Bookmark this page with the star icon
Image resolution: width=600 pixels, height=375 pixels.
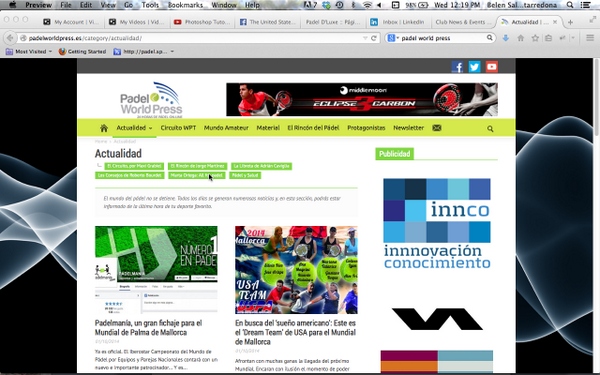coord(535,38)
